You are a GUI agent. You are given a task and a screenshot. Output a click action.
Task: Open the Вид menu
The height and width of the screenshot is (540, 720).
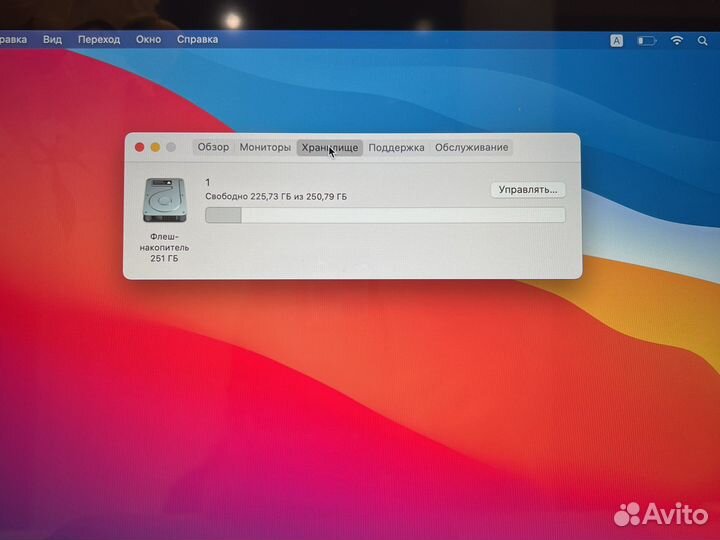click(52, 39)
